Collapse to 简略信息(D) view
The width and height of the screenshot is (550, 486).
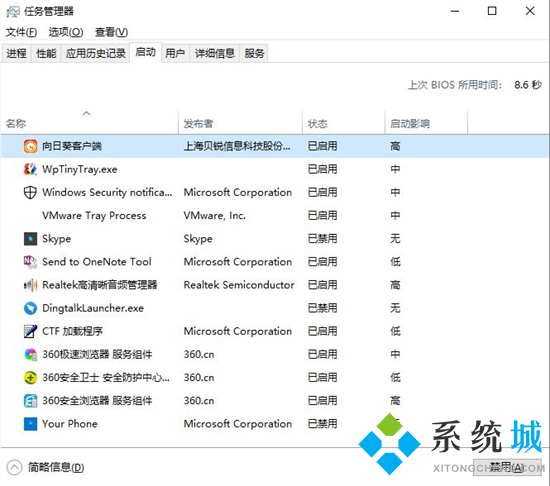(x=46, y=467)
